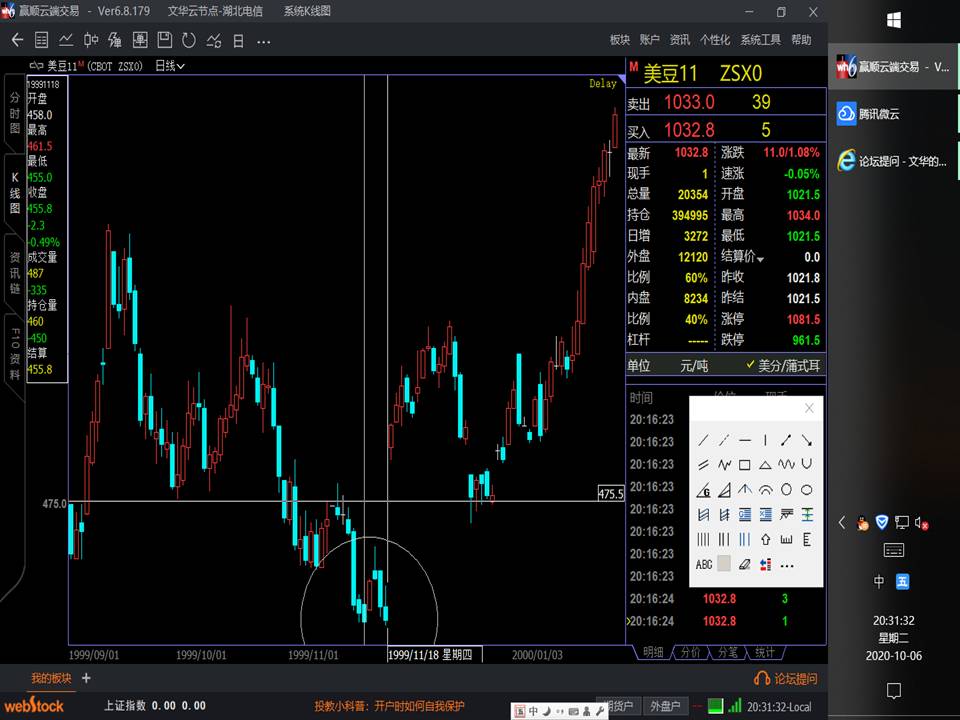
Task: Click the back arrow in the toolbar
Action: tap(17, 40)
